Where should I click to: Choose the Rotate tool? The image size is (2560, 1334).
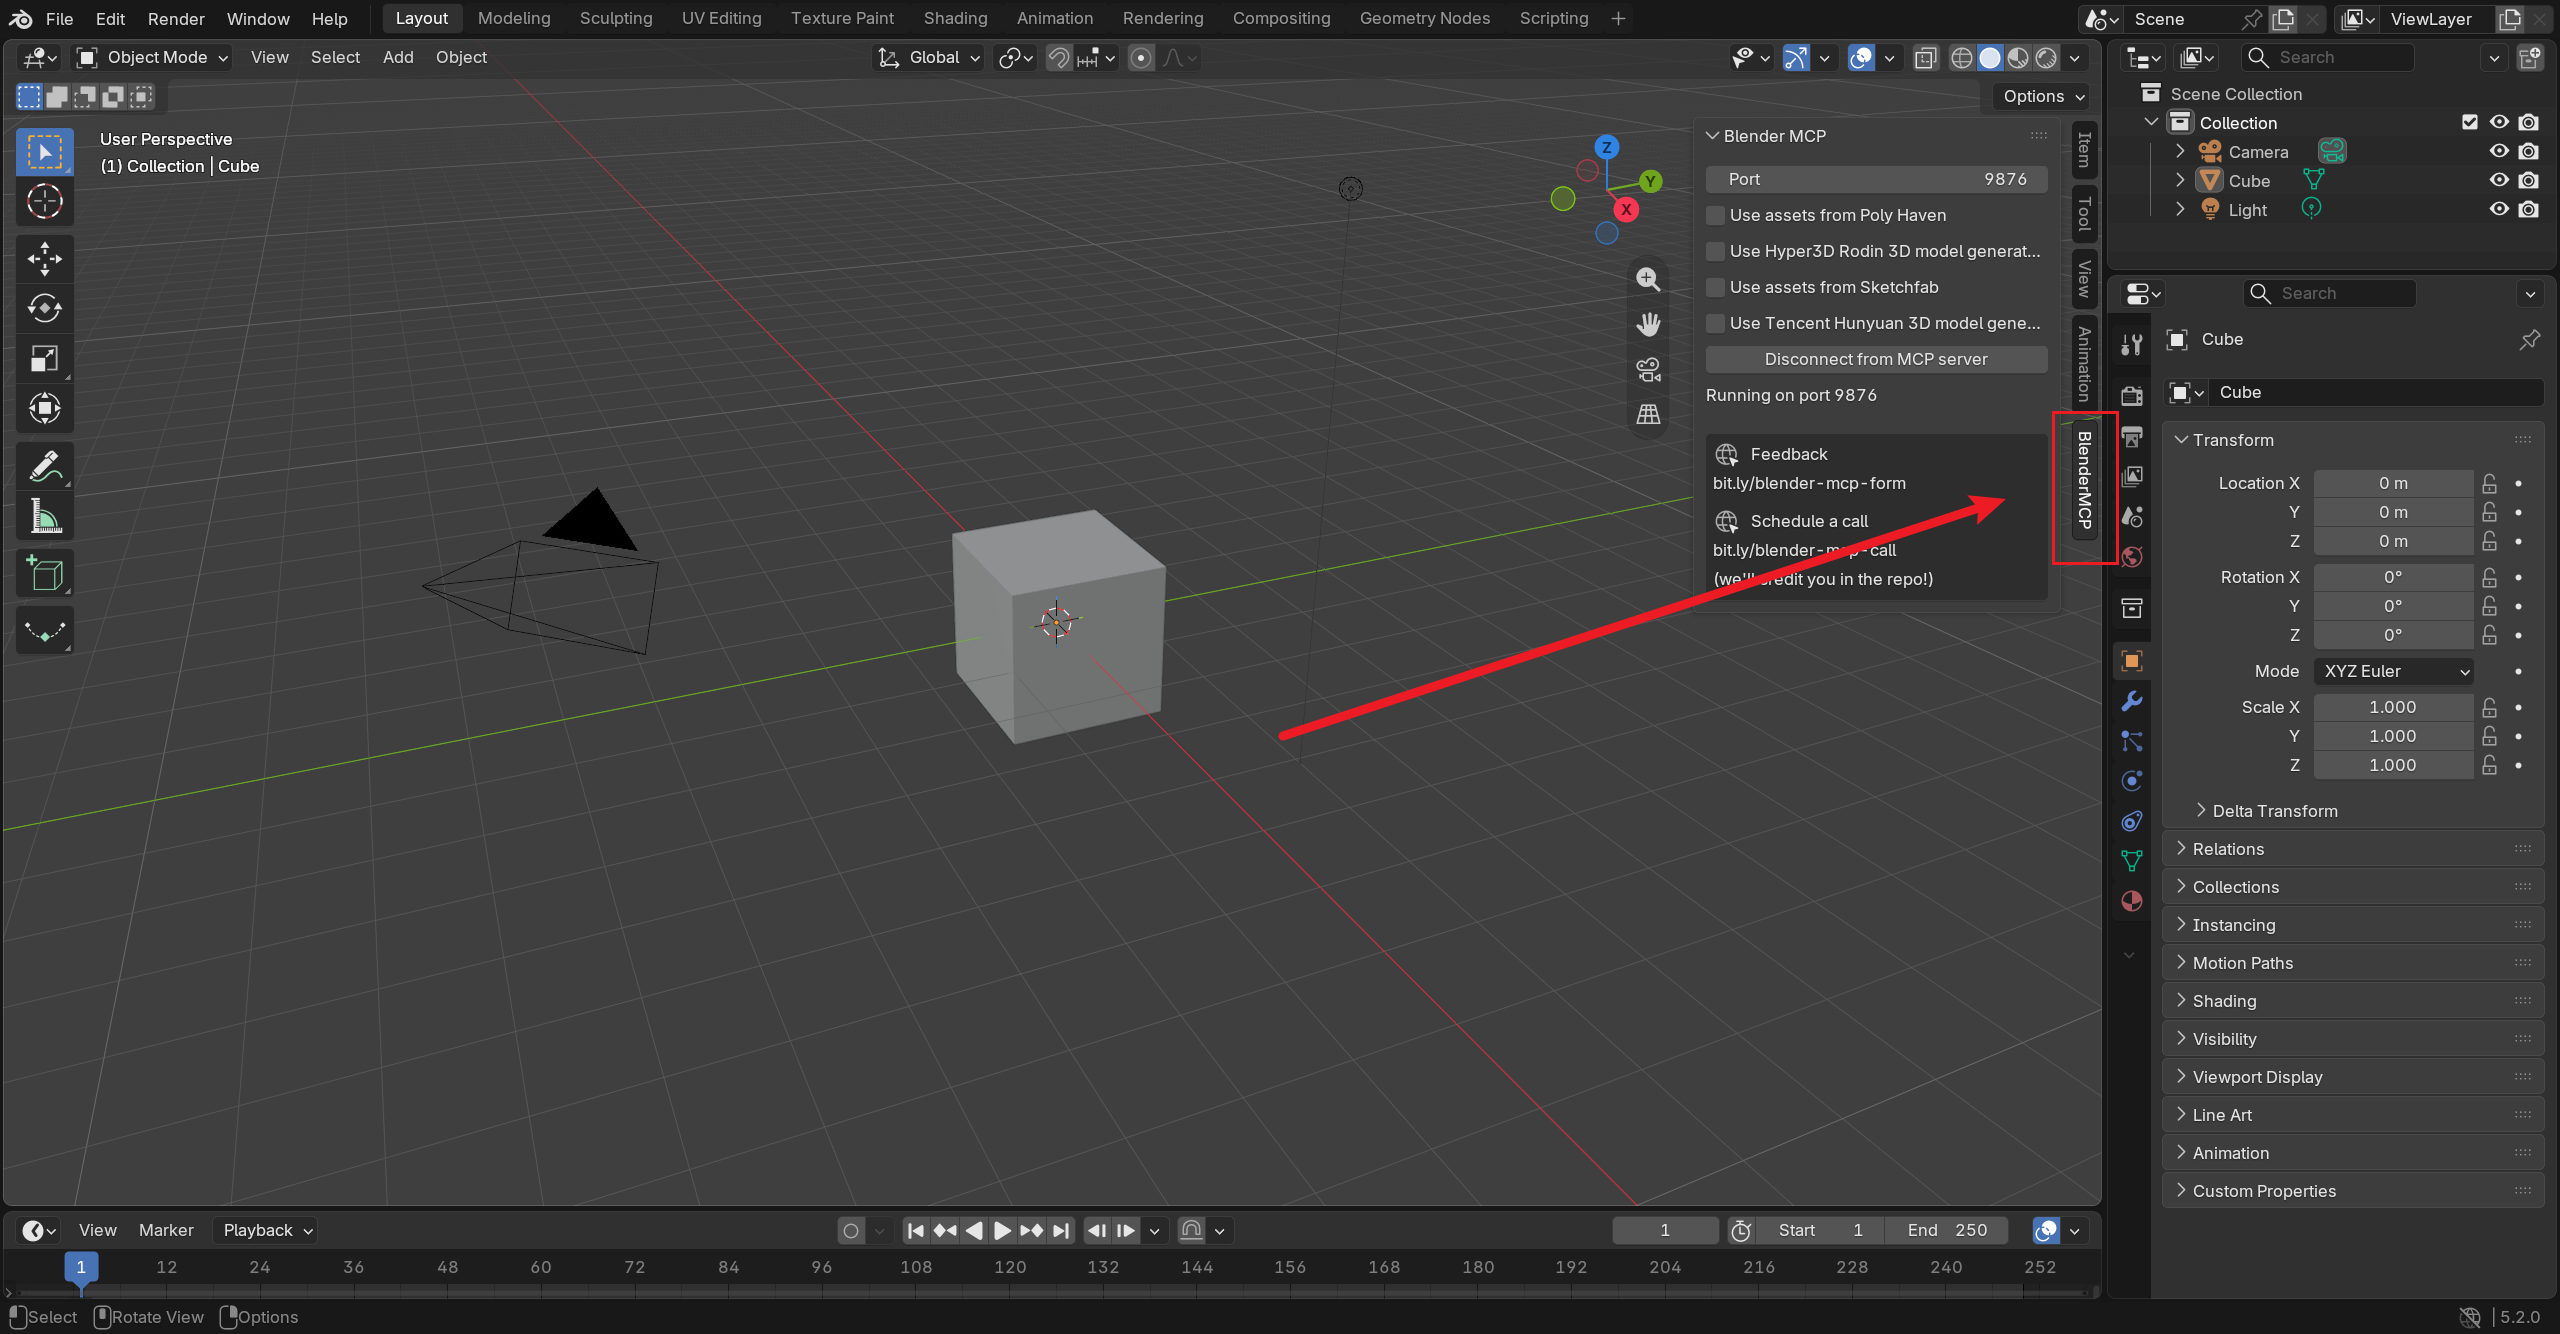pyautogui.click(x=44, y=308)
